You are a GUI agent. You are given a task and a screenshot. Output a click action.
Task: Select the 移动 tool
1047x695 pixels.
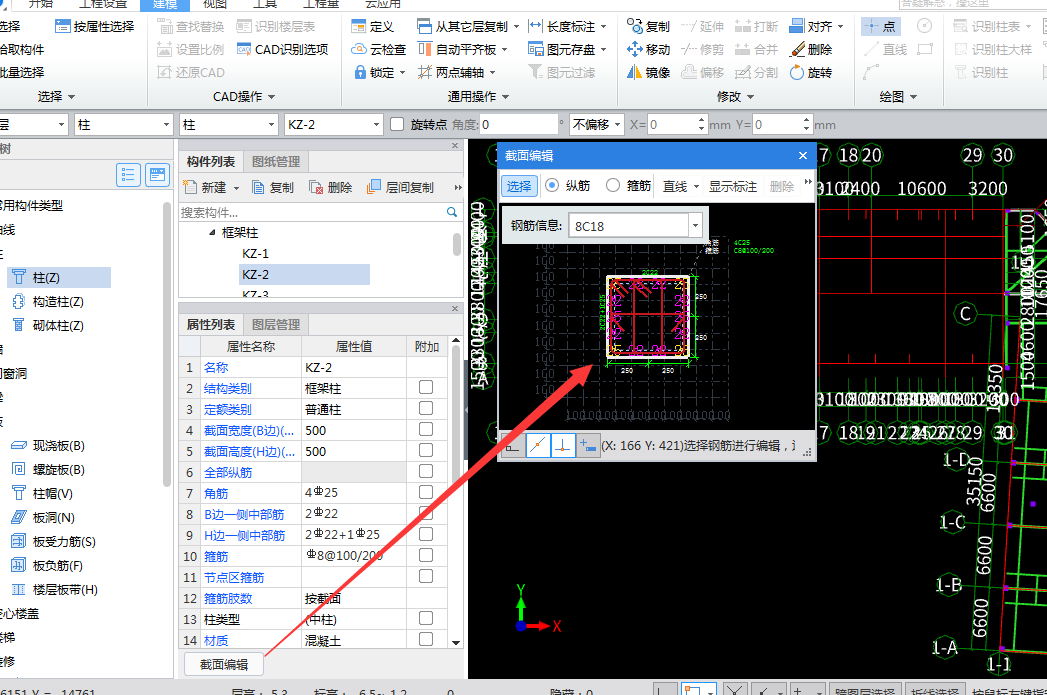click(648, 49)
